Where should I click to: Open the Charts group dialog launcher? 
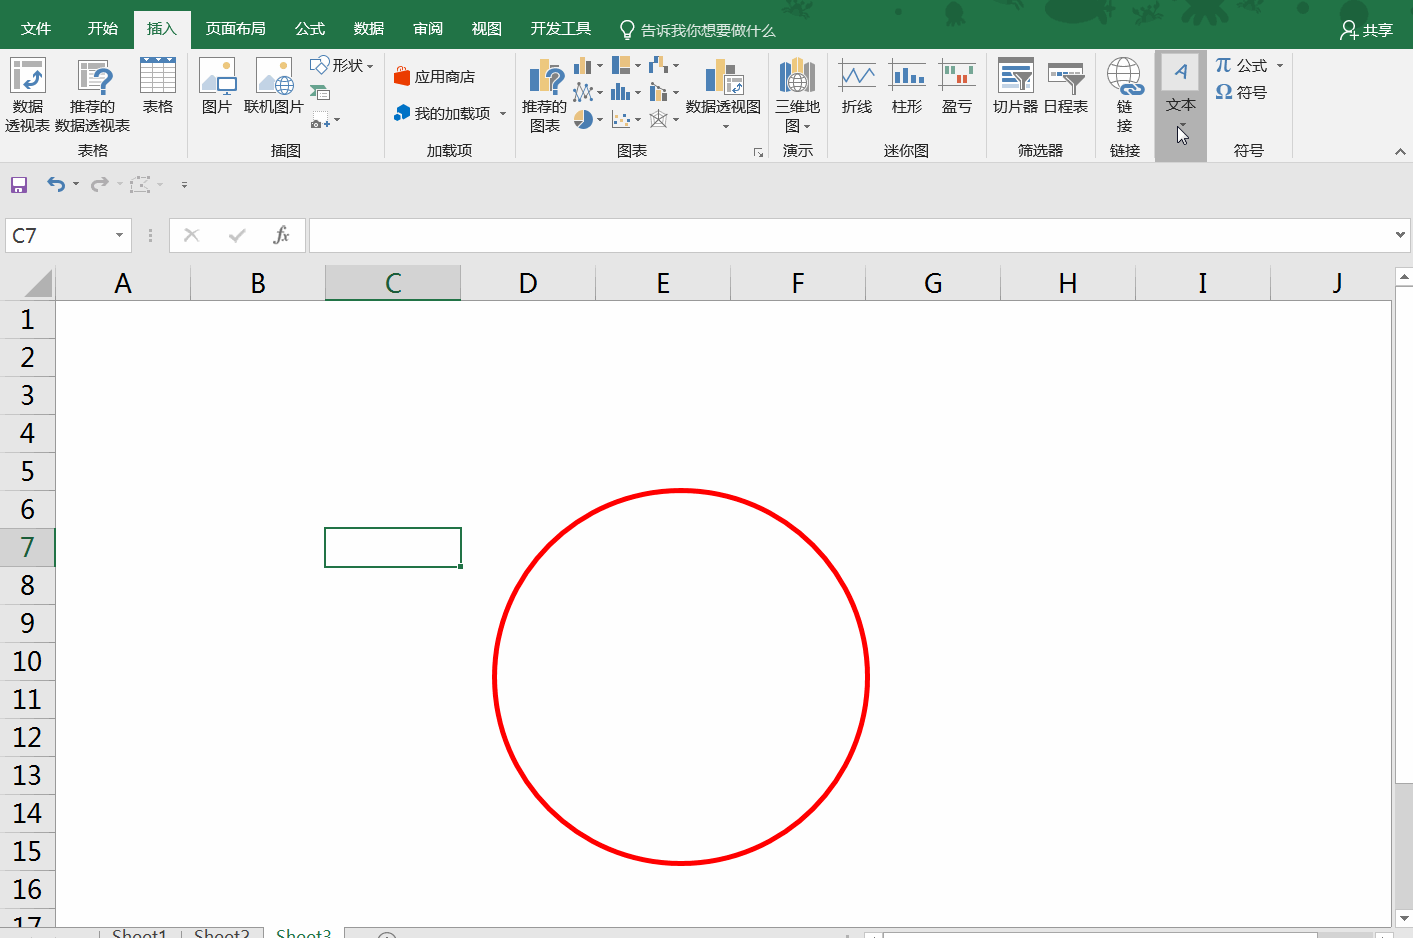click(x=758, y=152)
